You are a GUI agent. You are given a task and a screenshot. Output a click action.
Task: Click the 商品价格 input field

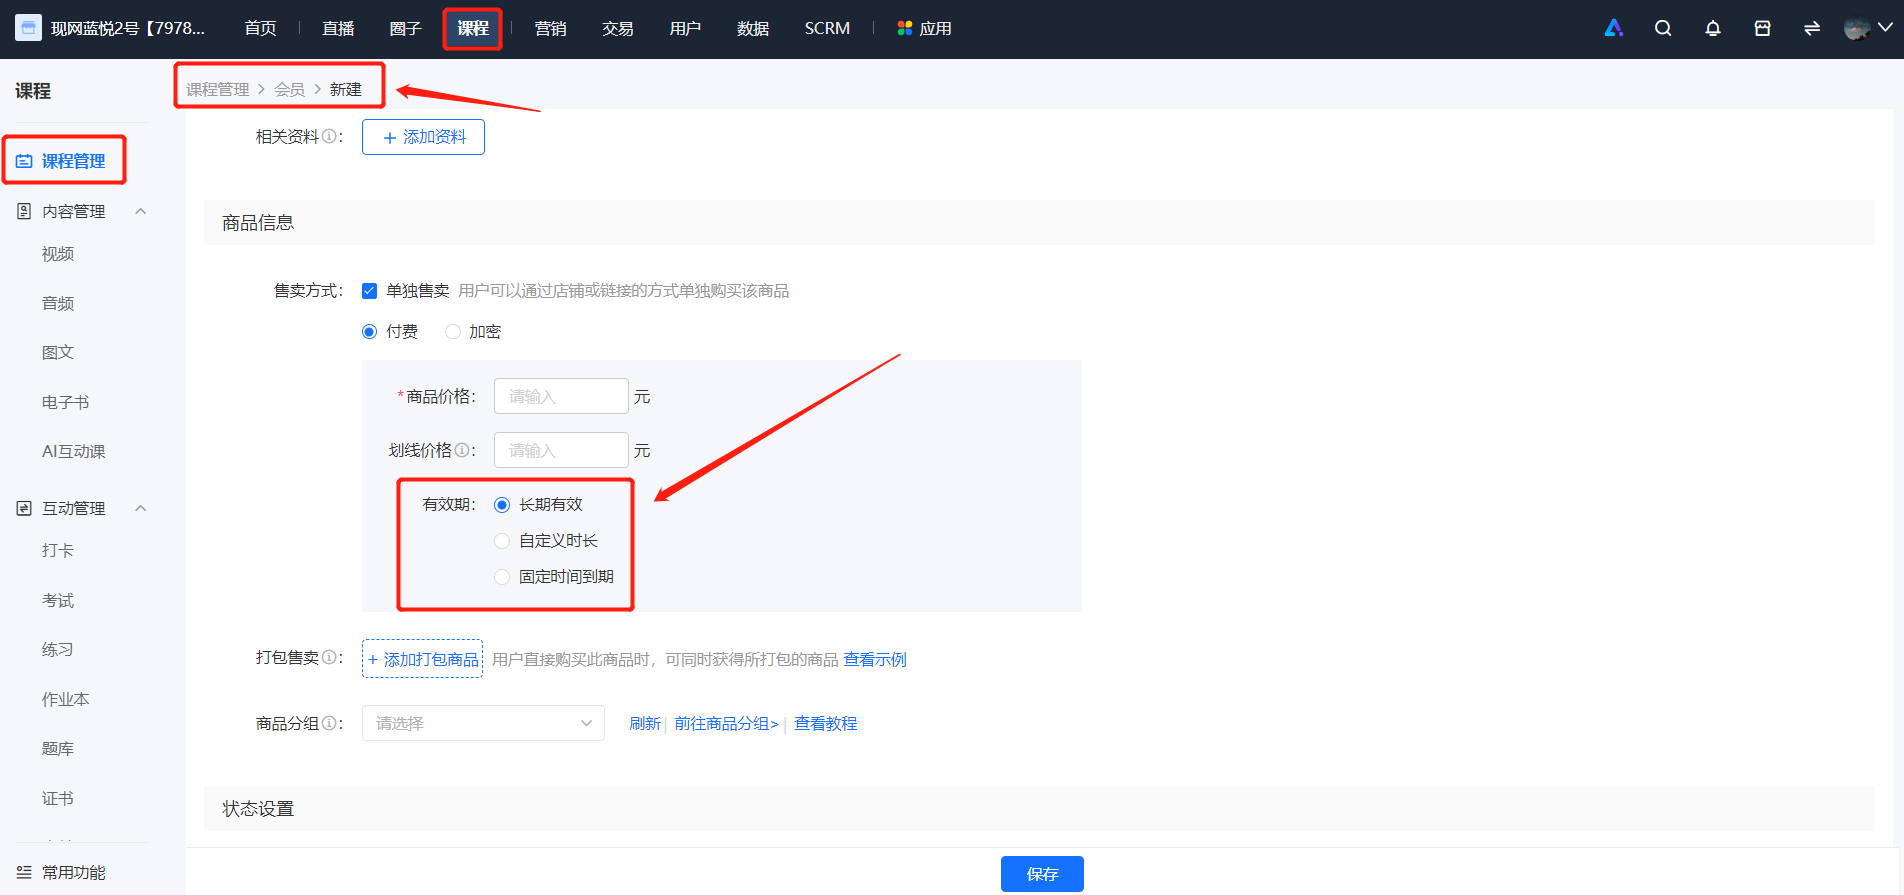click(x=561, y=396)
